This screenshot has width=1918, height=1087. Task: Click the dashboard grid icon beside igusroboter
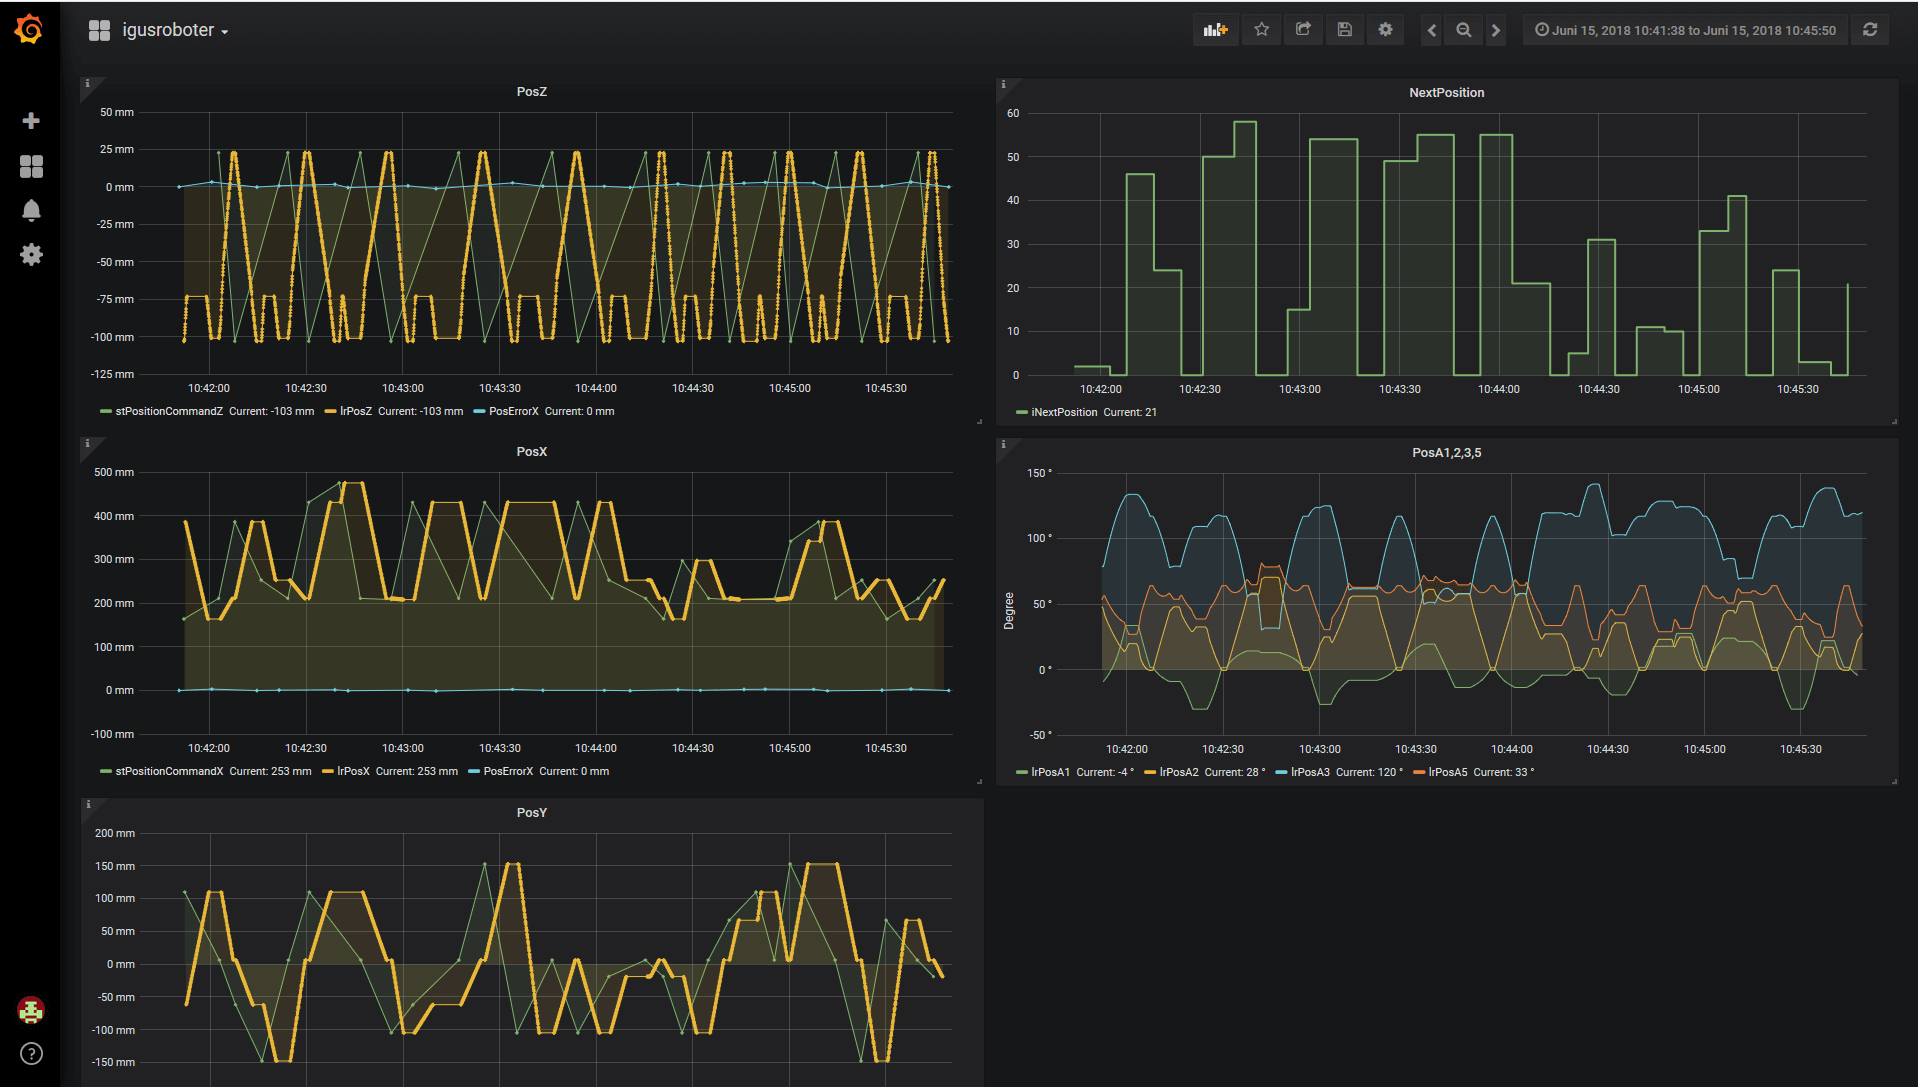(x=99, y=30)
